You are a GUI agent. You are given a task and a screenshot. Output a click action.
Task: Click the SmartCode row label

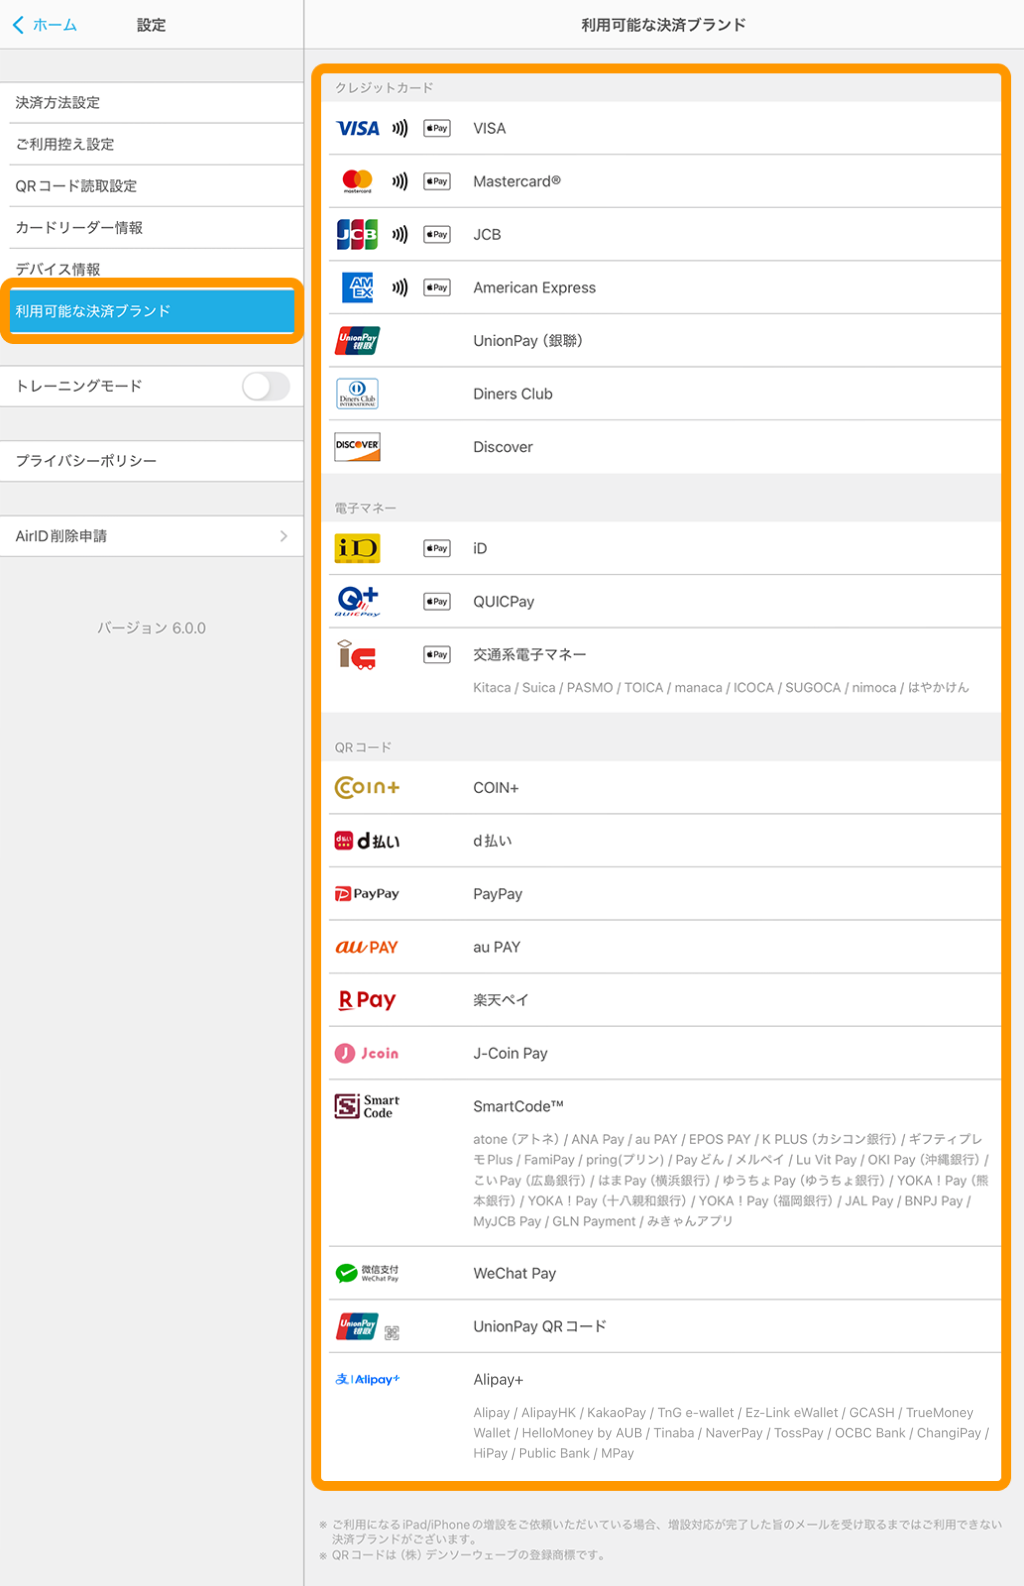pyautogui.click(x=518, y=1106)
